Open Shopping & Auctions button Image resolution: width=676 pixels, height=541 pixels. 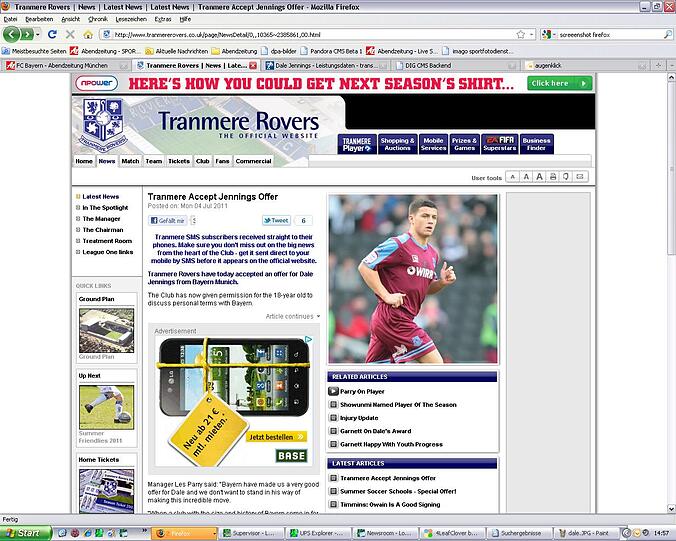pos(397,144)
